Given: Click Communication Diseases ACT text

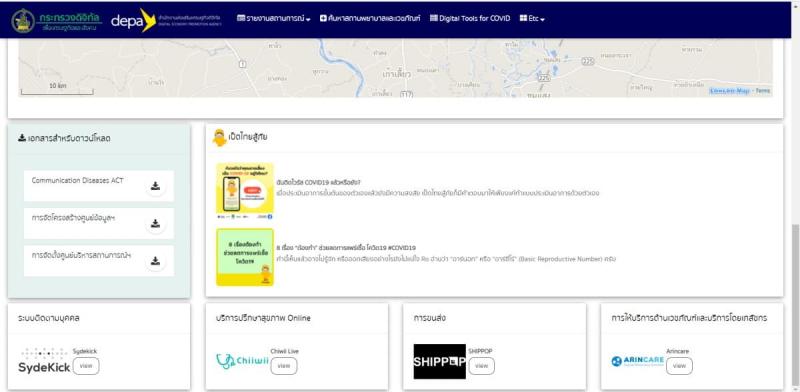Looking at the screenshot, I should coord(77,181).
